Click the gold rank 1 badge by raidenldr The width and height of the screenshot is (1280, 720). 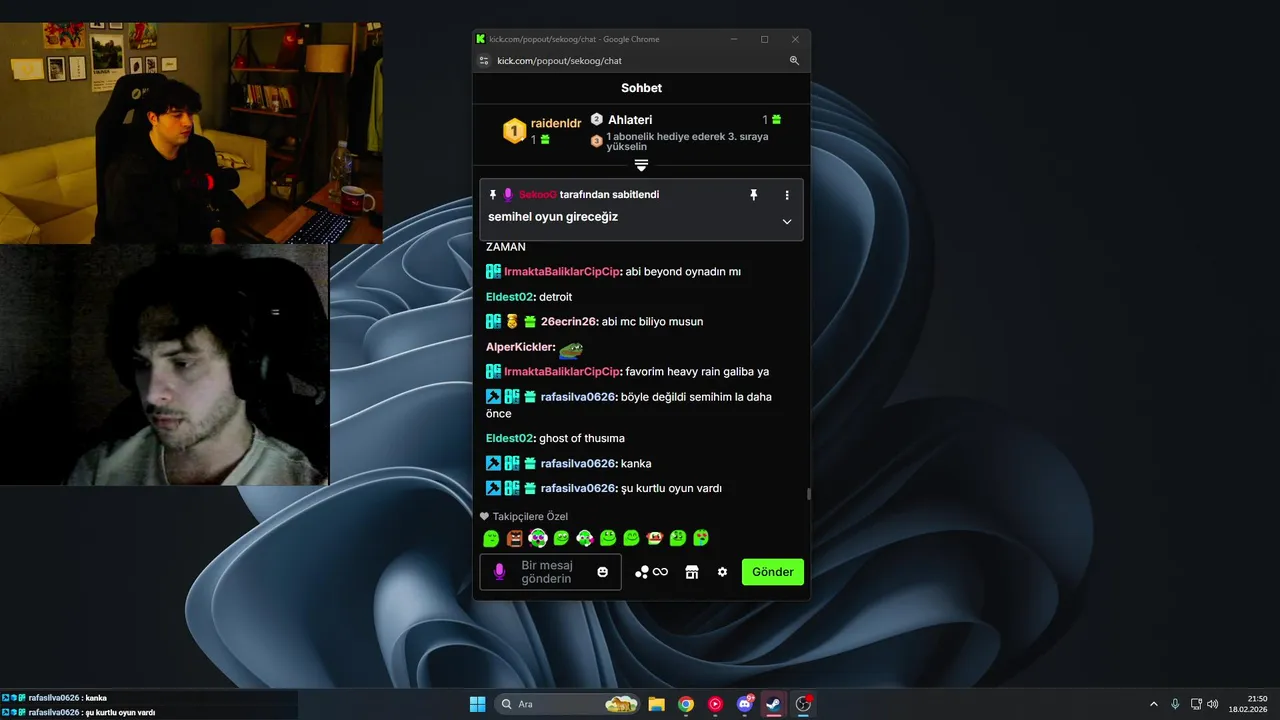point(514,130)
